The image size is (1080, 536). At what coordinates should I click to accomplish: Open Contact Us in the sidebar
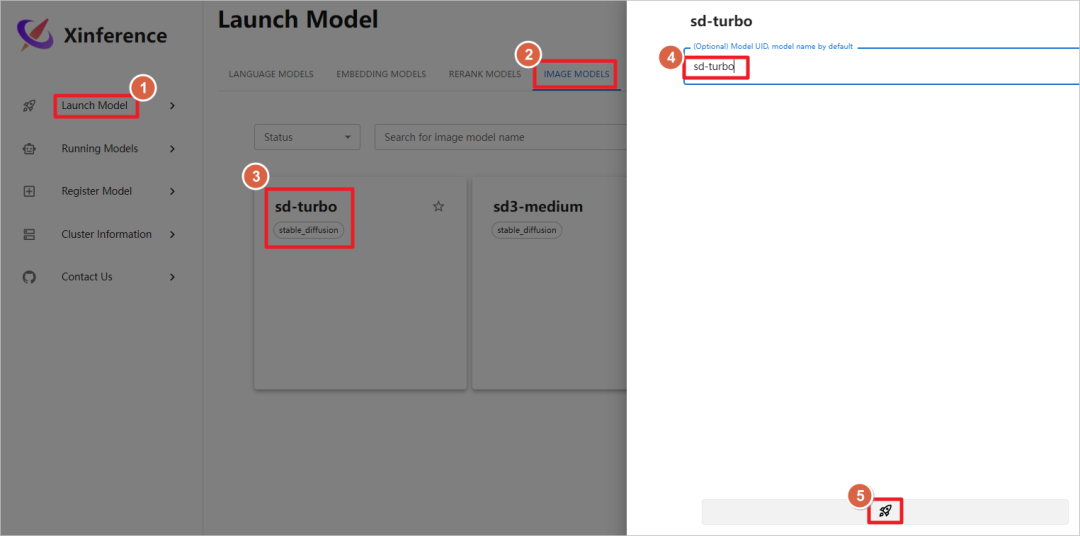(86, 277)
